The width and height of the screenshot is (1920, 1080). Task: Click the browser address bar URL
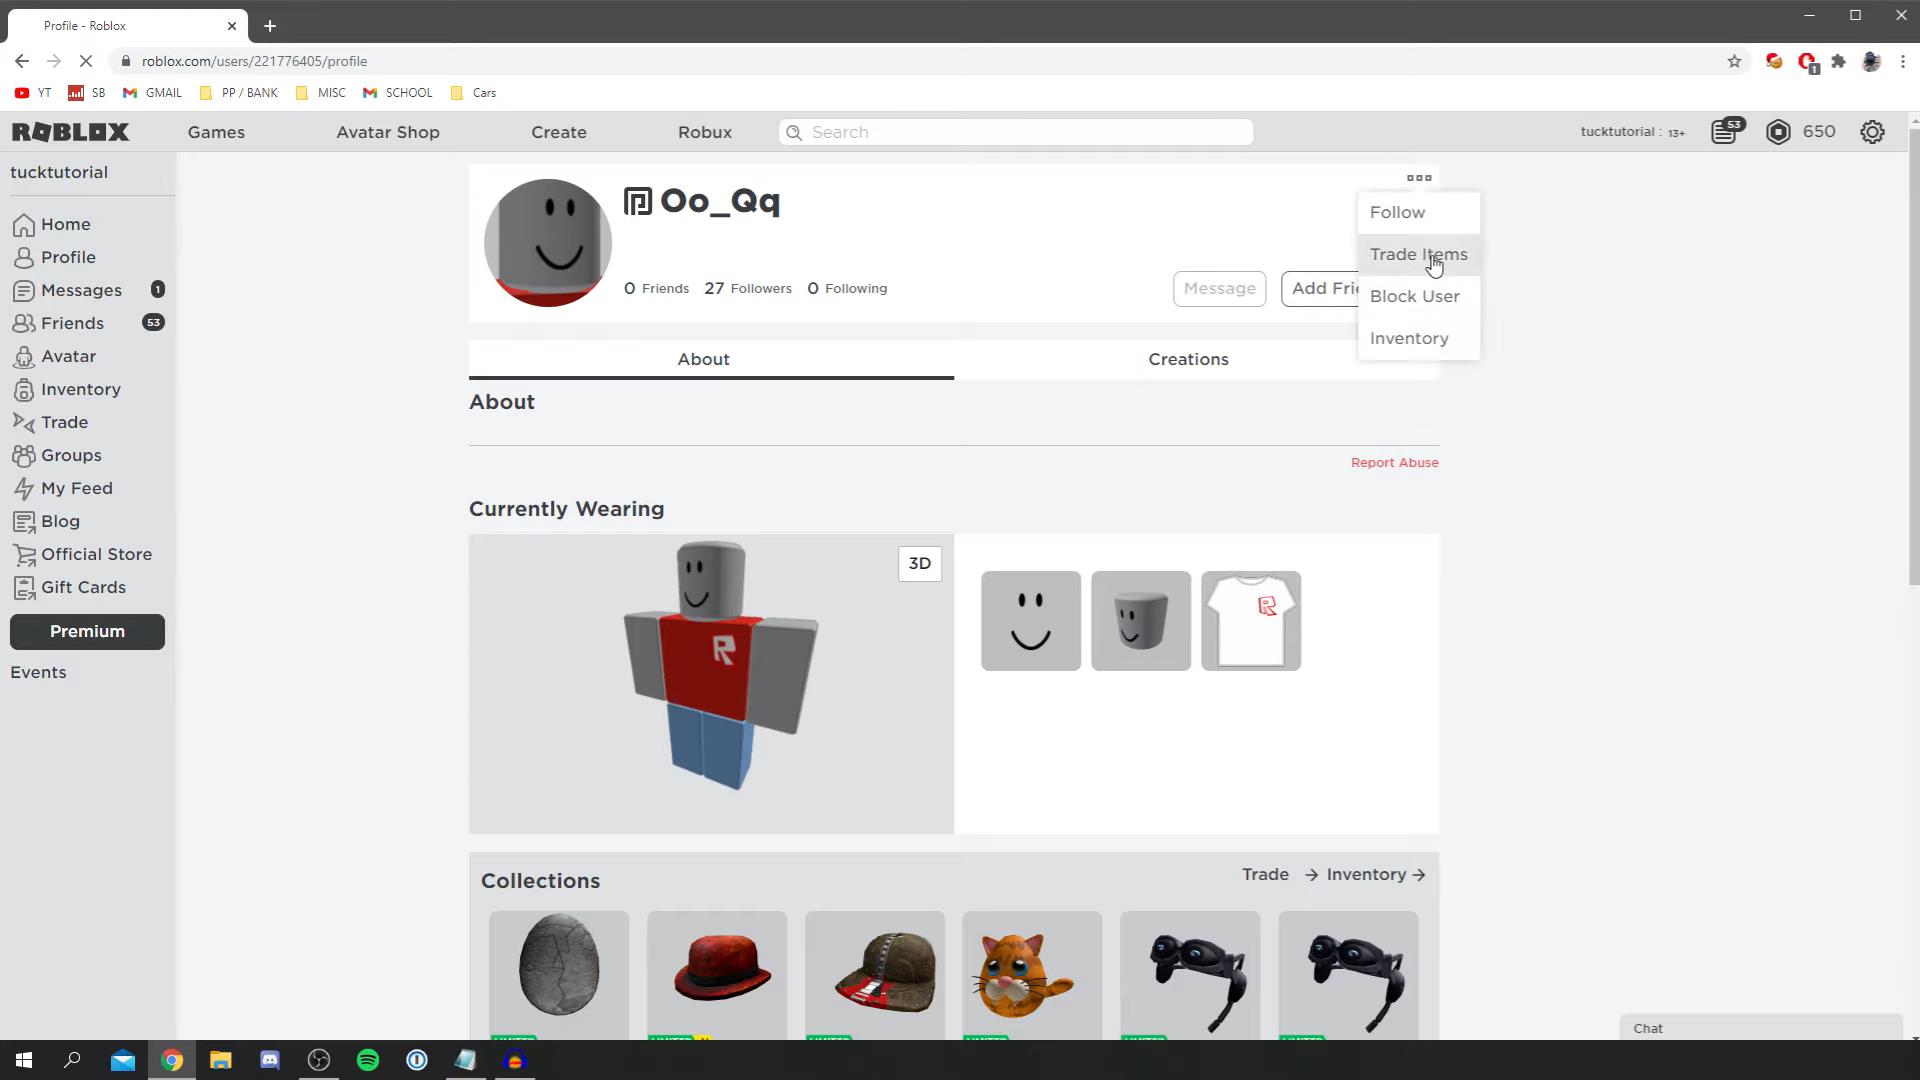(x=254, y=61)
